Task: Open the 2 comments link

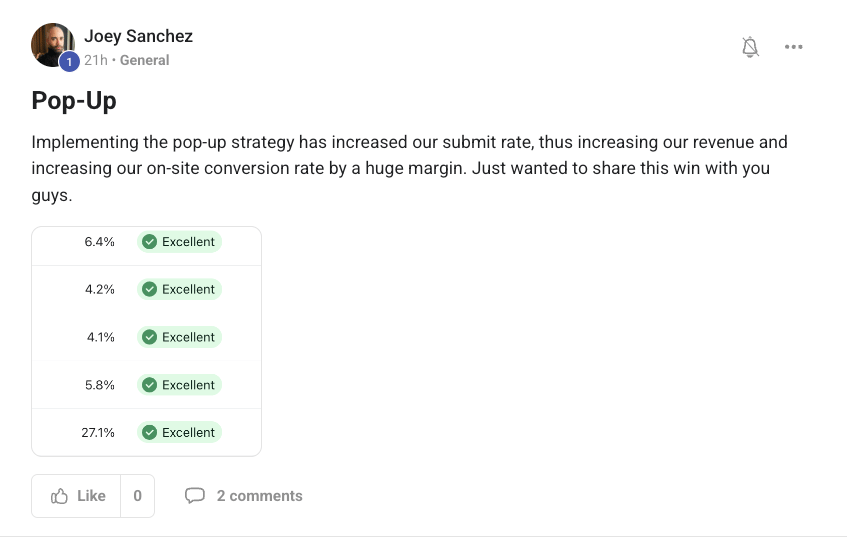Action: coord(259,496)
